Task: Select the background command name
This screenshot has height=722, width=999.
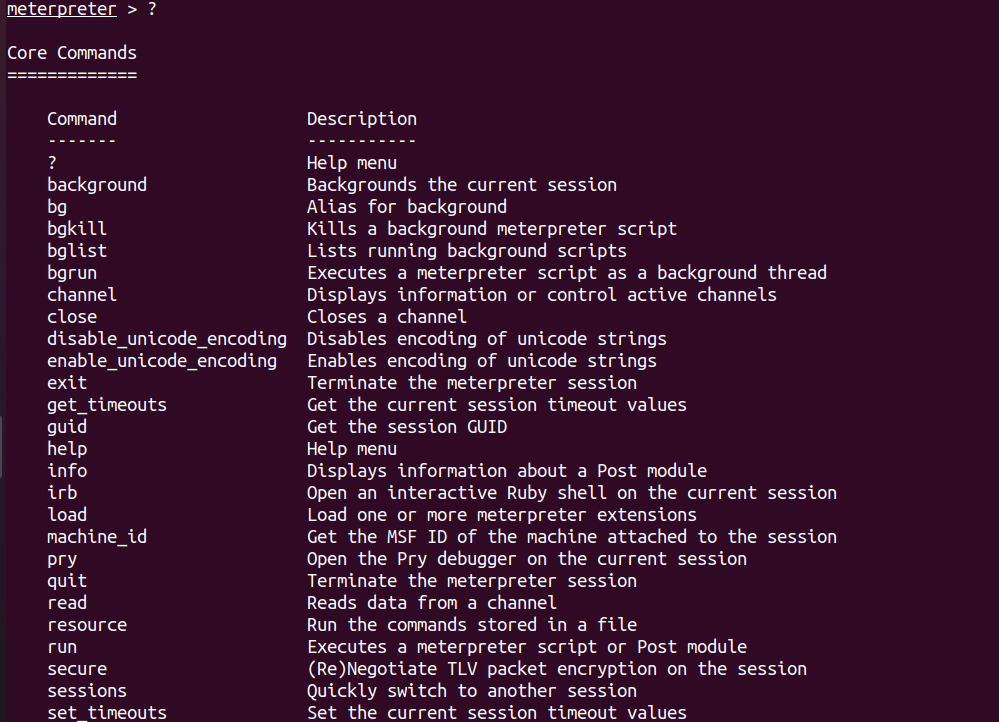Action: (x=97, y=185)
